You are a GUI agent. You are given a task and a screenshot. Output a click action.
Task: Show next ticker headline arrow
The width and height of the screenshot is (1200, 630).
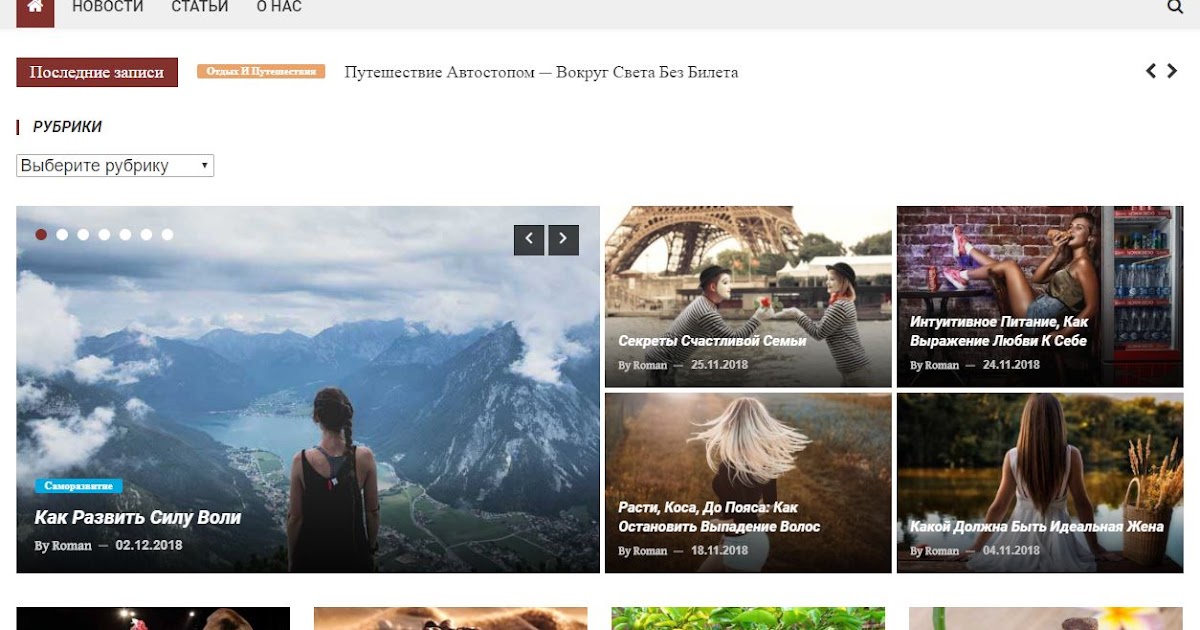tap(1172, 71)
